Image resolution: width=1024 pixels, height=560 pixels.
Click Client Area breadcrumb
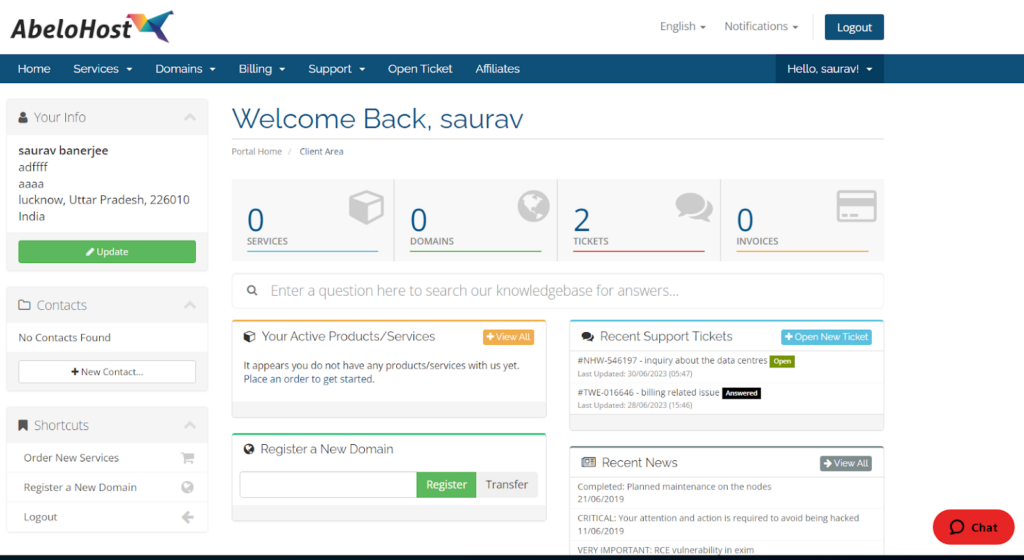click(x=321, y=151)
